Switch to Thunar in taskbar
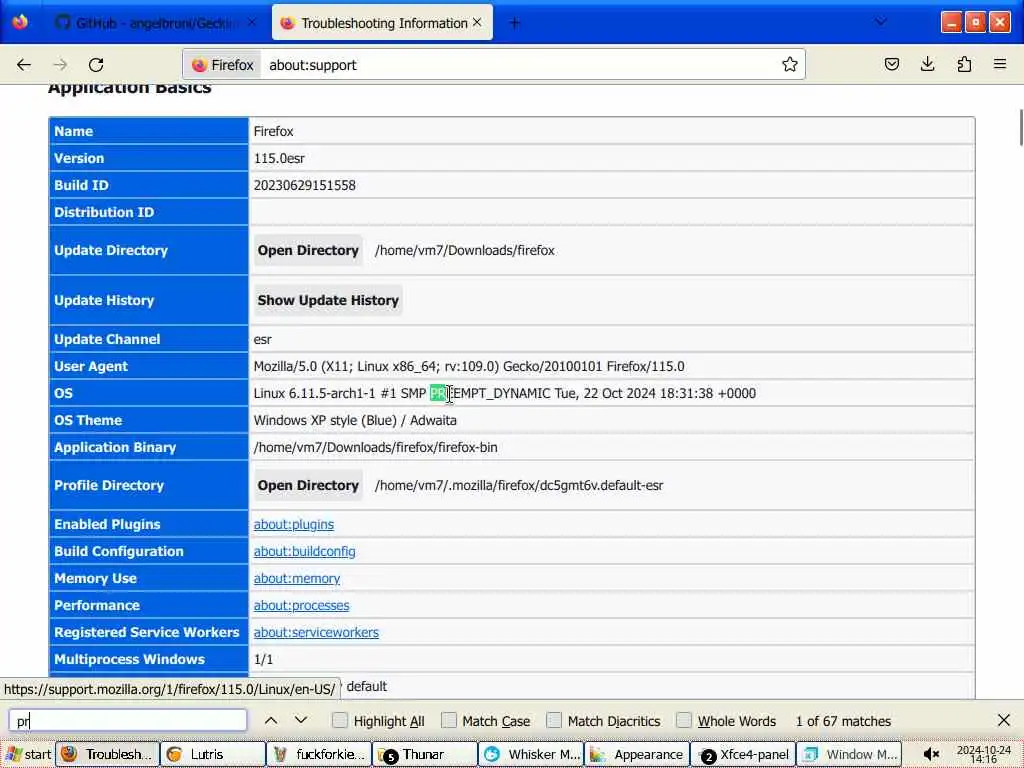The width and height of the screenshot is (1024, 768). point(424,754)
